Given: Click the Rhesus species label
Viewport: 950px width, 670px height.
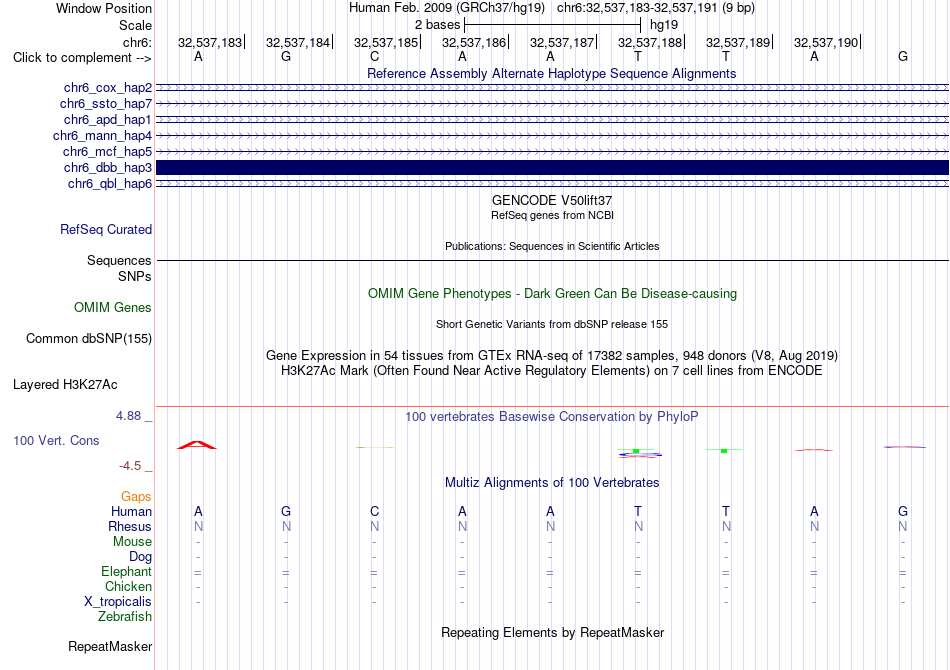Looking at the screenshot, I should 130,526.
